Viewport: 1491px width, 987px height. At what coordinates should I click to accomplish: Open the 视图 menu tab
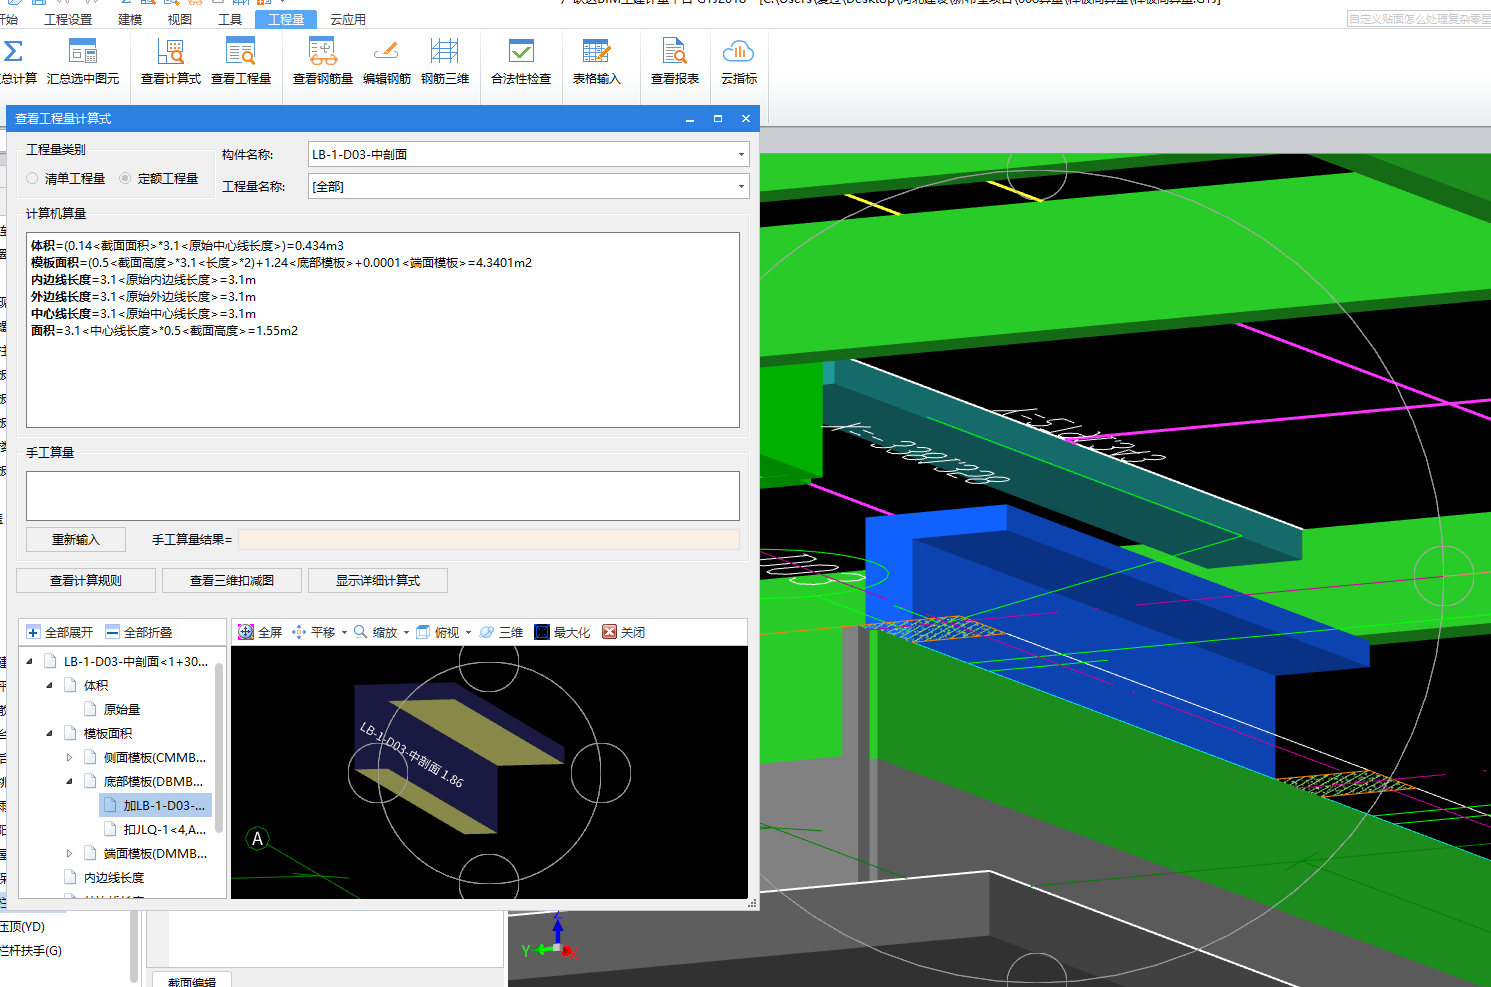tap(180, 19)
